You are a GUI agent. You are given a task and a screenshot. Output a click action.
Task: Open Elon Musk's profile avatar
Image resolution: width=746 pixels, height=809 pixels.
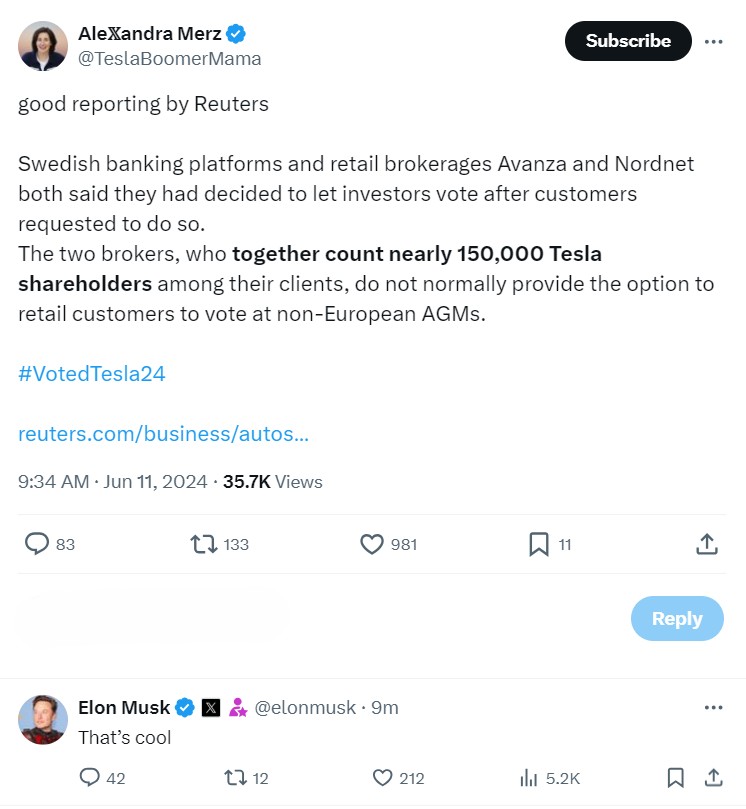tap(43, 719)
